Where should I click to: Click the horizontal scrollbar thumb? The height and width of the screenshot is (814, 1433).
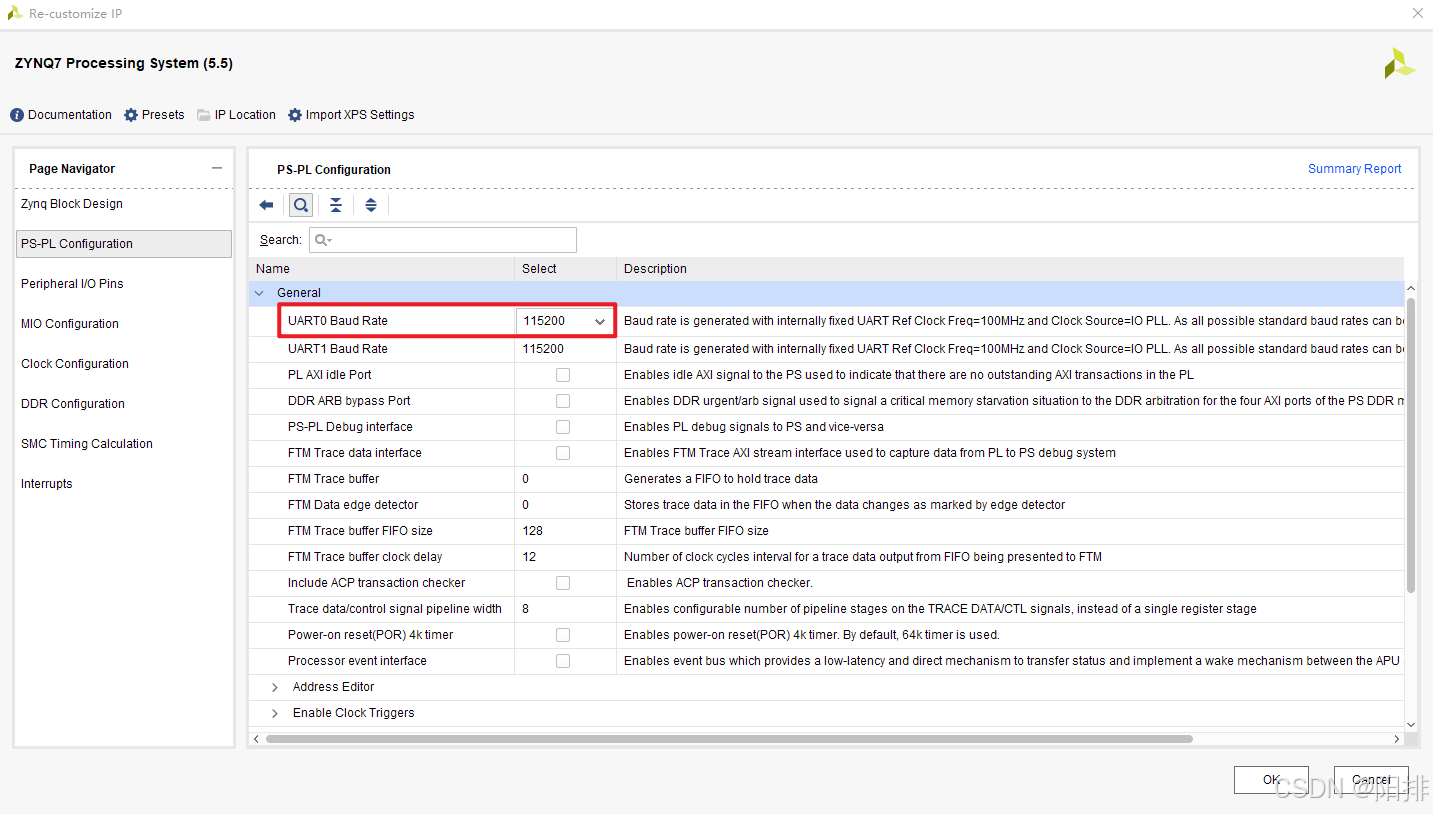click(729, 739)
